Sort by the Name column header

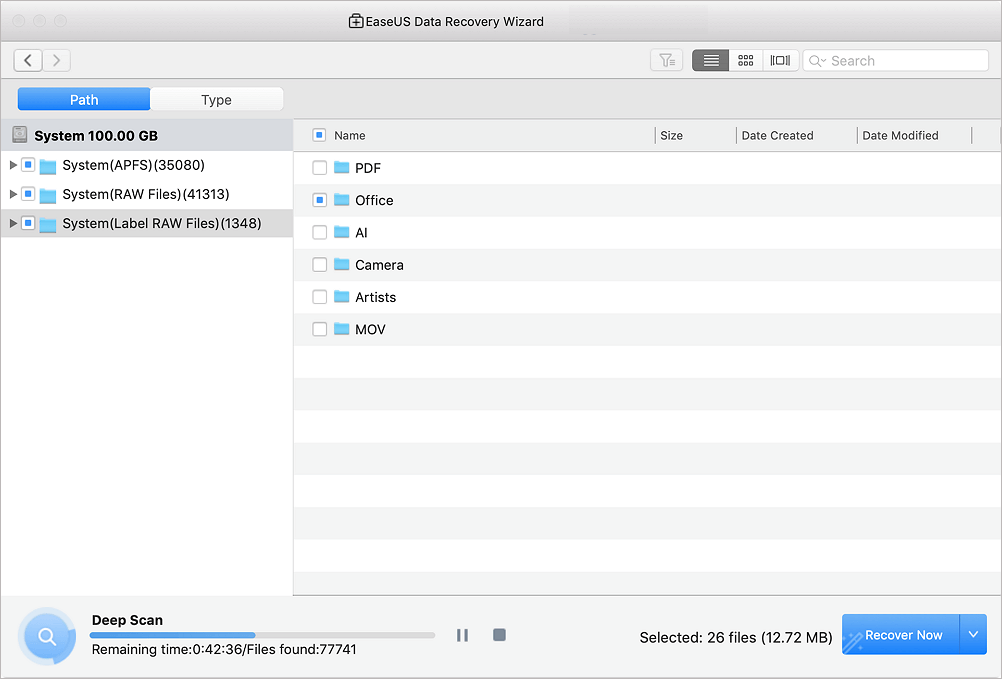[x=350, y=135]
